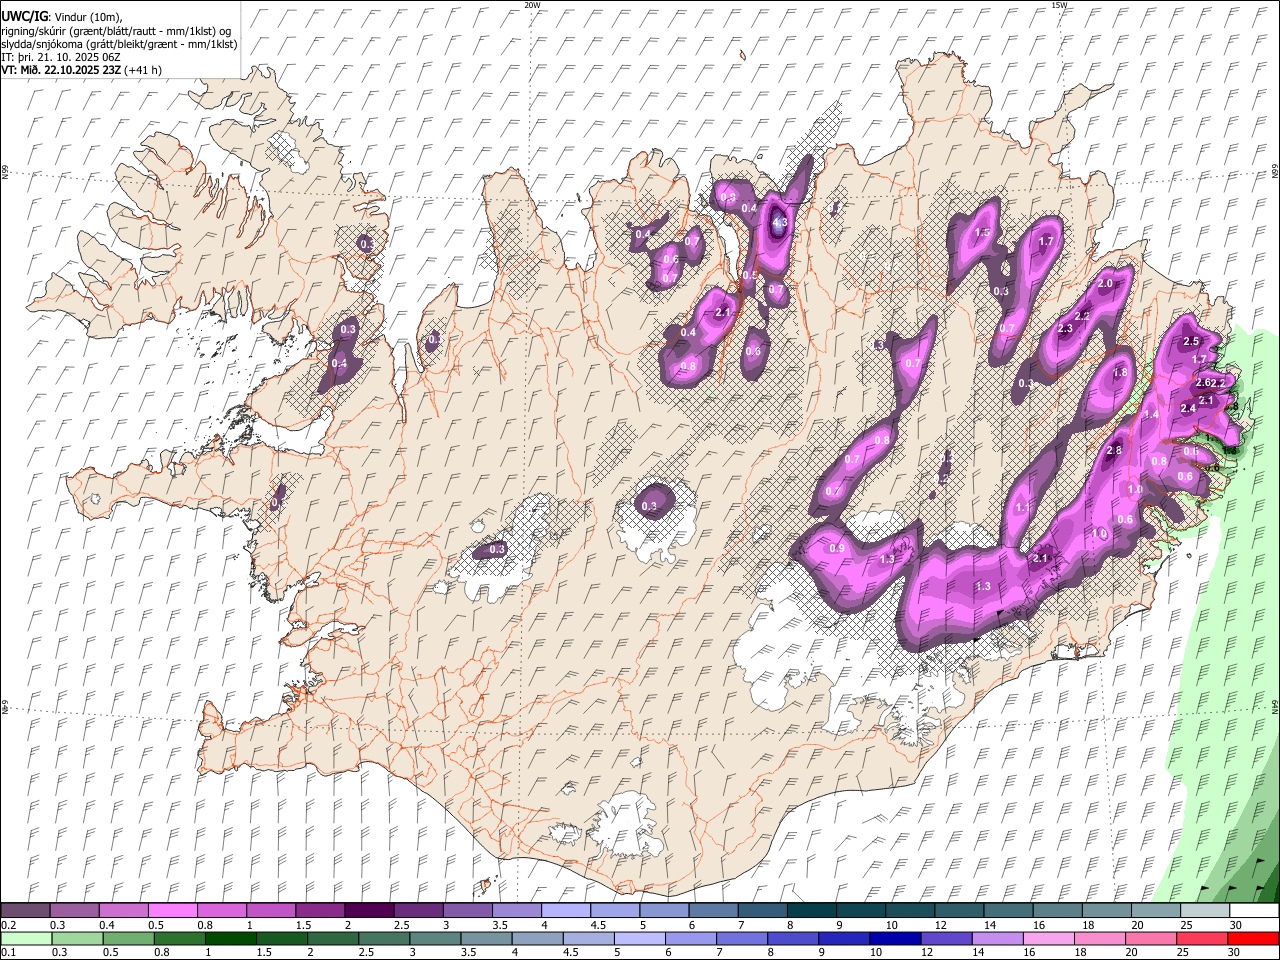Select the 9–10 deep blue swatch in the lower row

[844, 938]
